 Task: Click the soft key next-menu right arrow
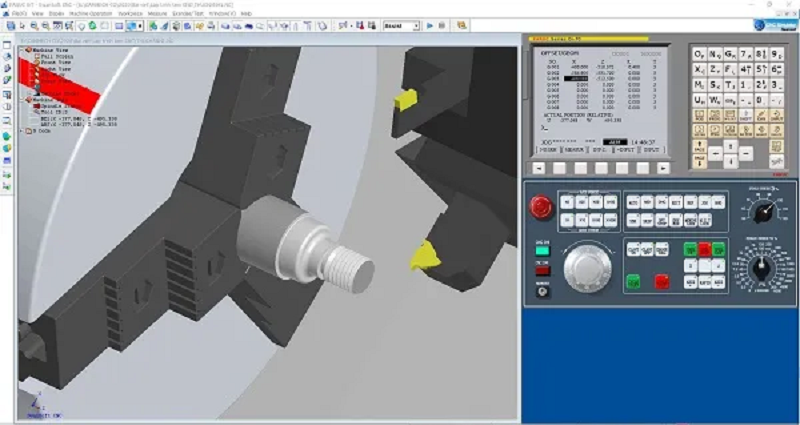pyautogui.click(x=663, y=168)
